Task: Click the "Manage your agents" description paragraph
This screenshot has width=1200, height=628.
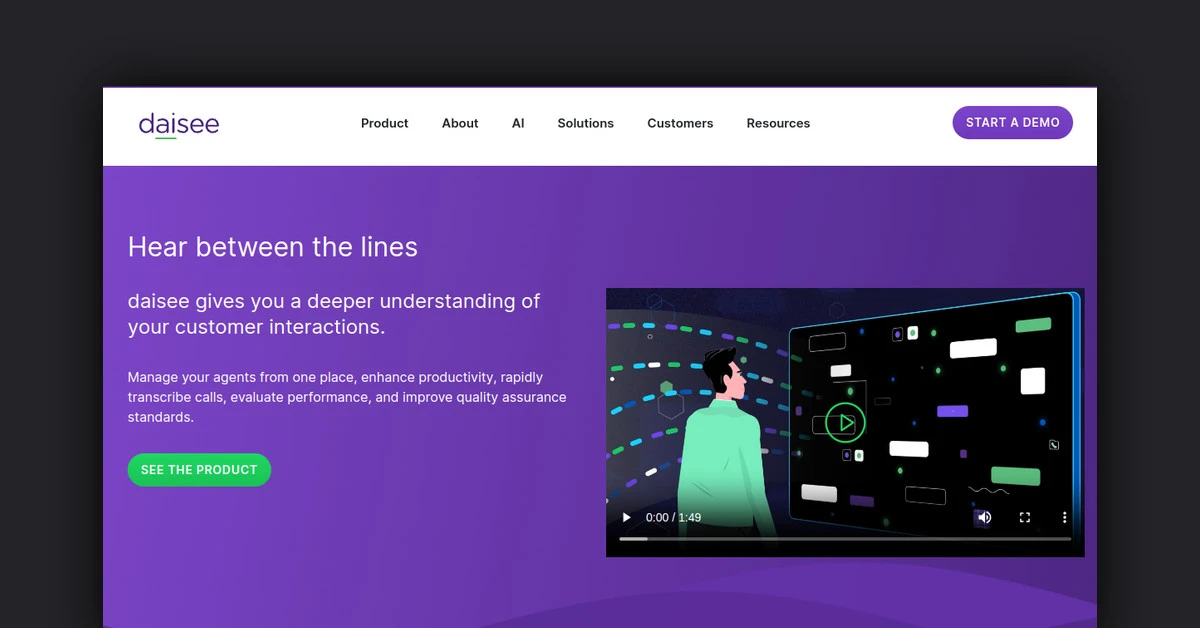Action: point(346,397)
